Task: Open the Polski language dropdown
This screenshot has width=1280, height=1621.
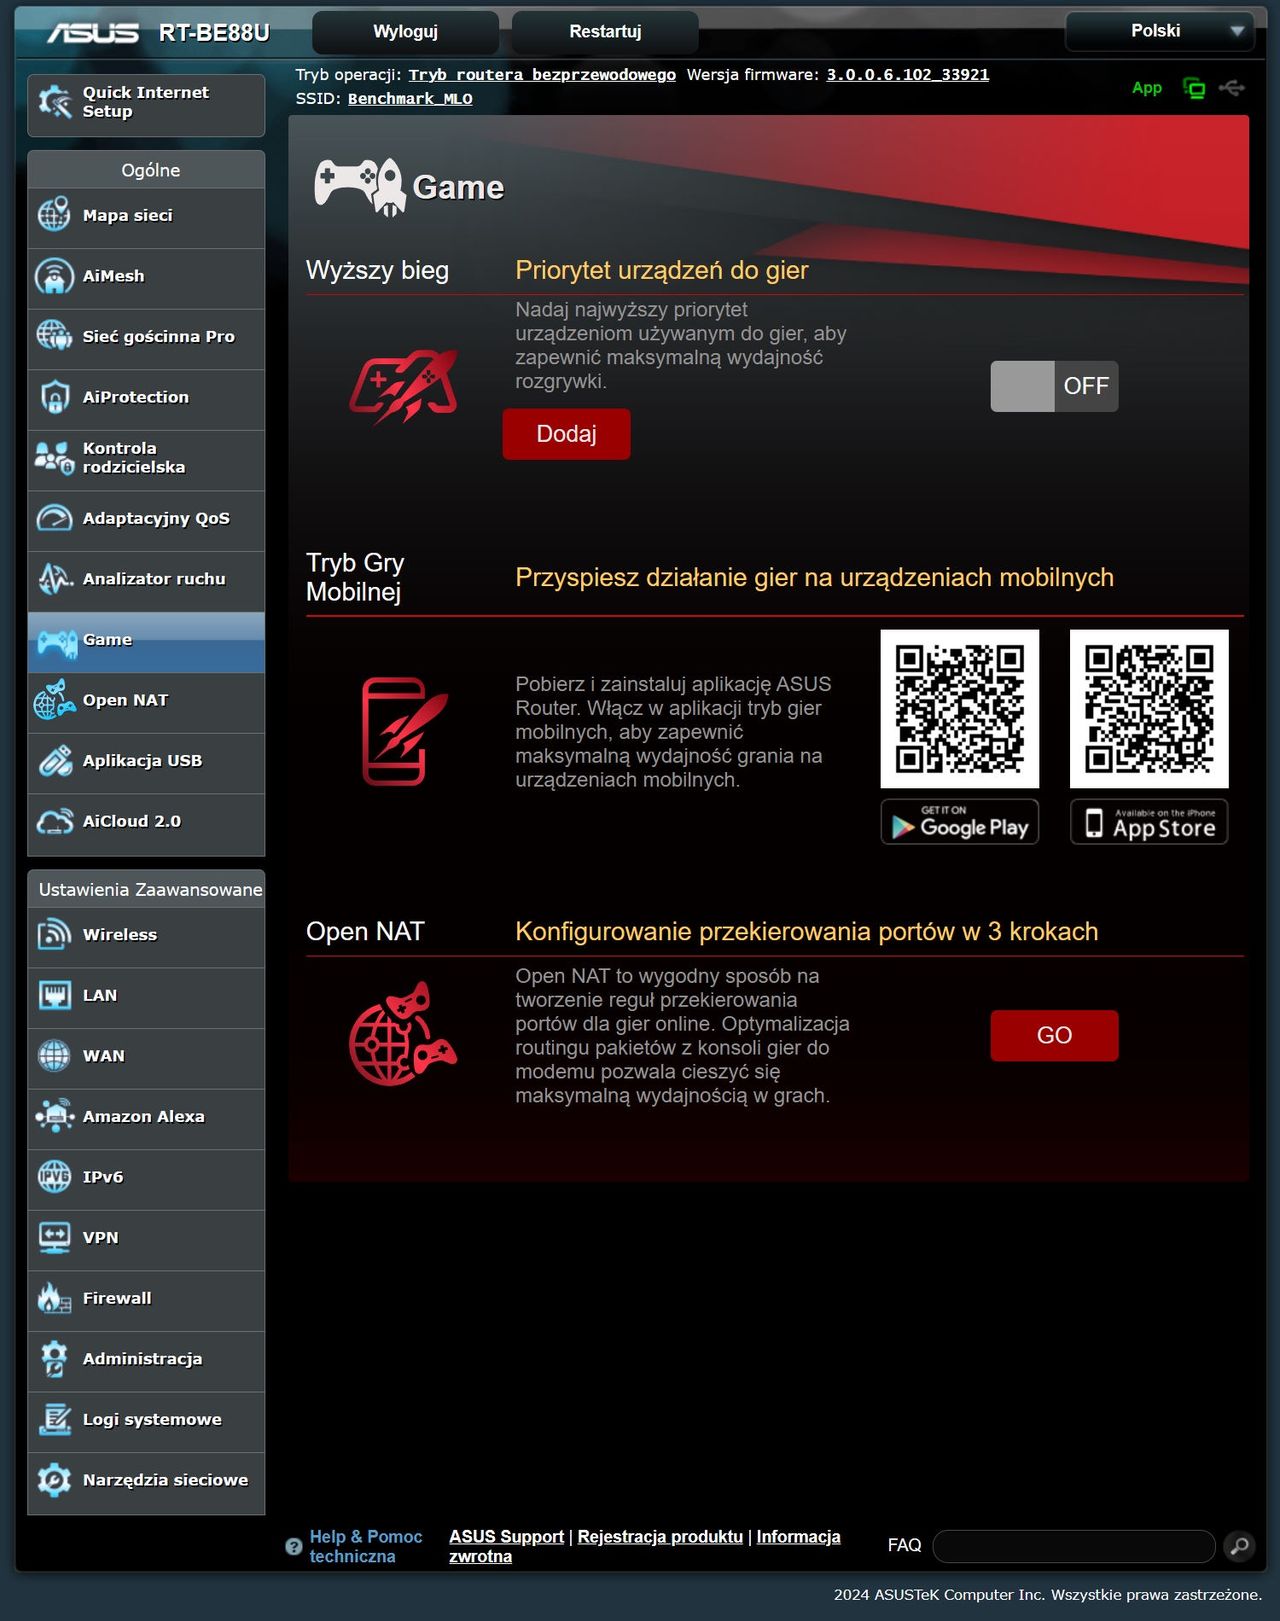Action: [1160, 31]
